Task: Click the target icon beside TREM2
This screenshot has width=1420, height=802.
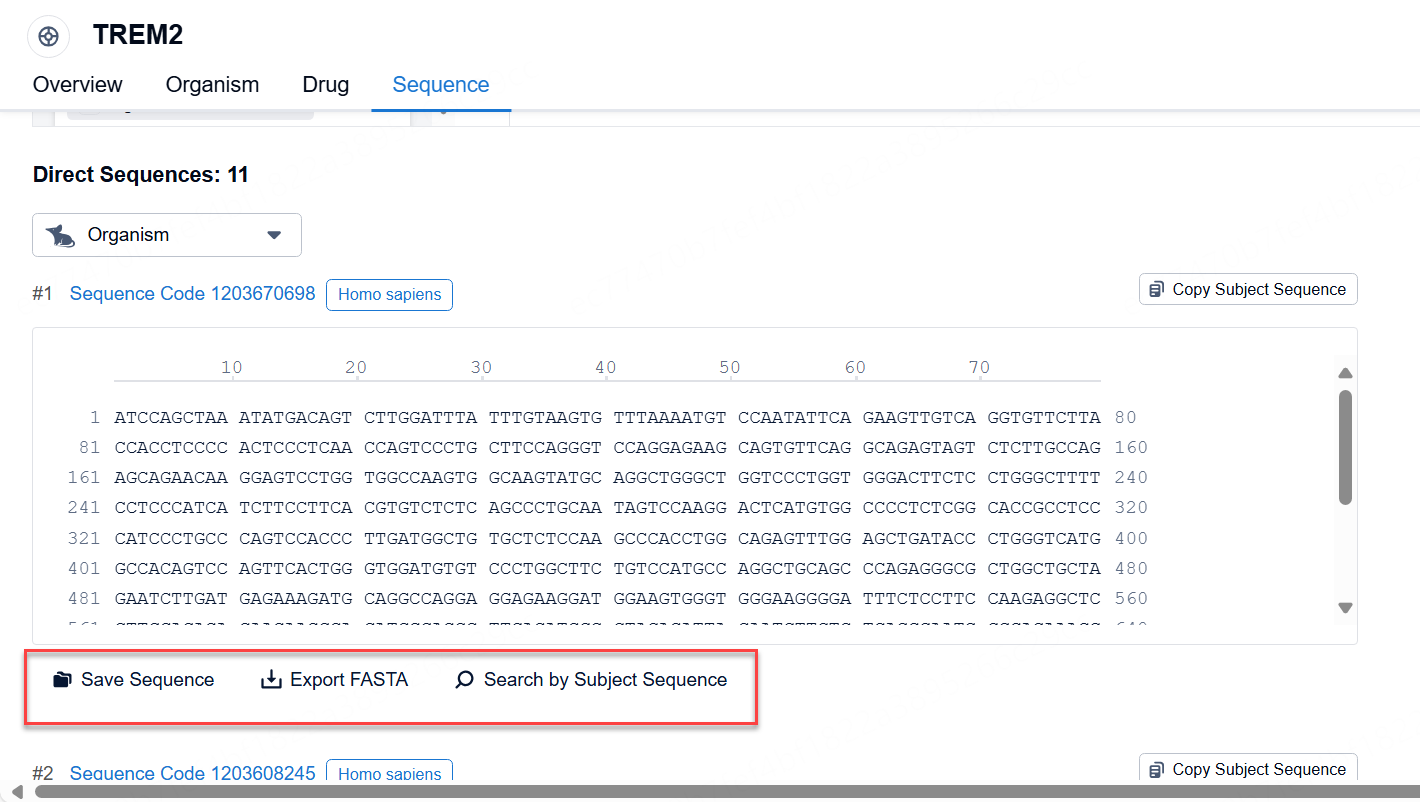Action: tap(47, 37)
